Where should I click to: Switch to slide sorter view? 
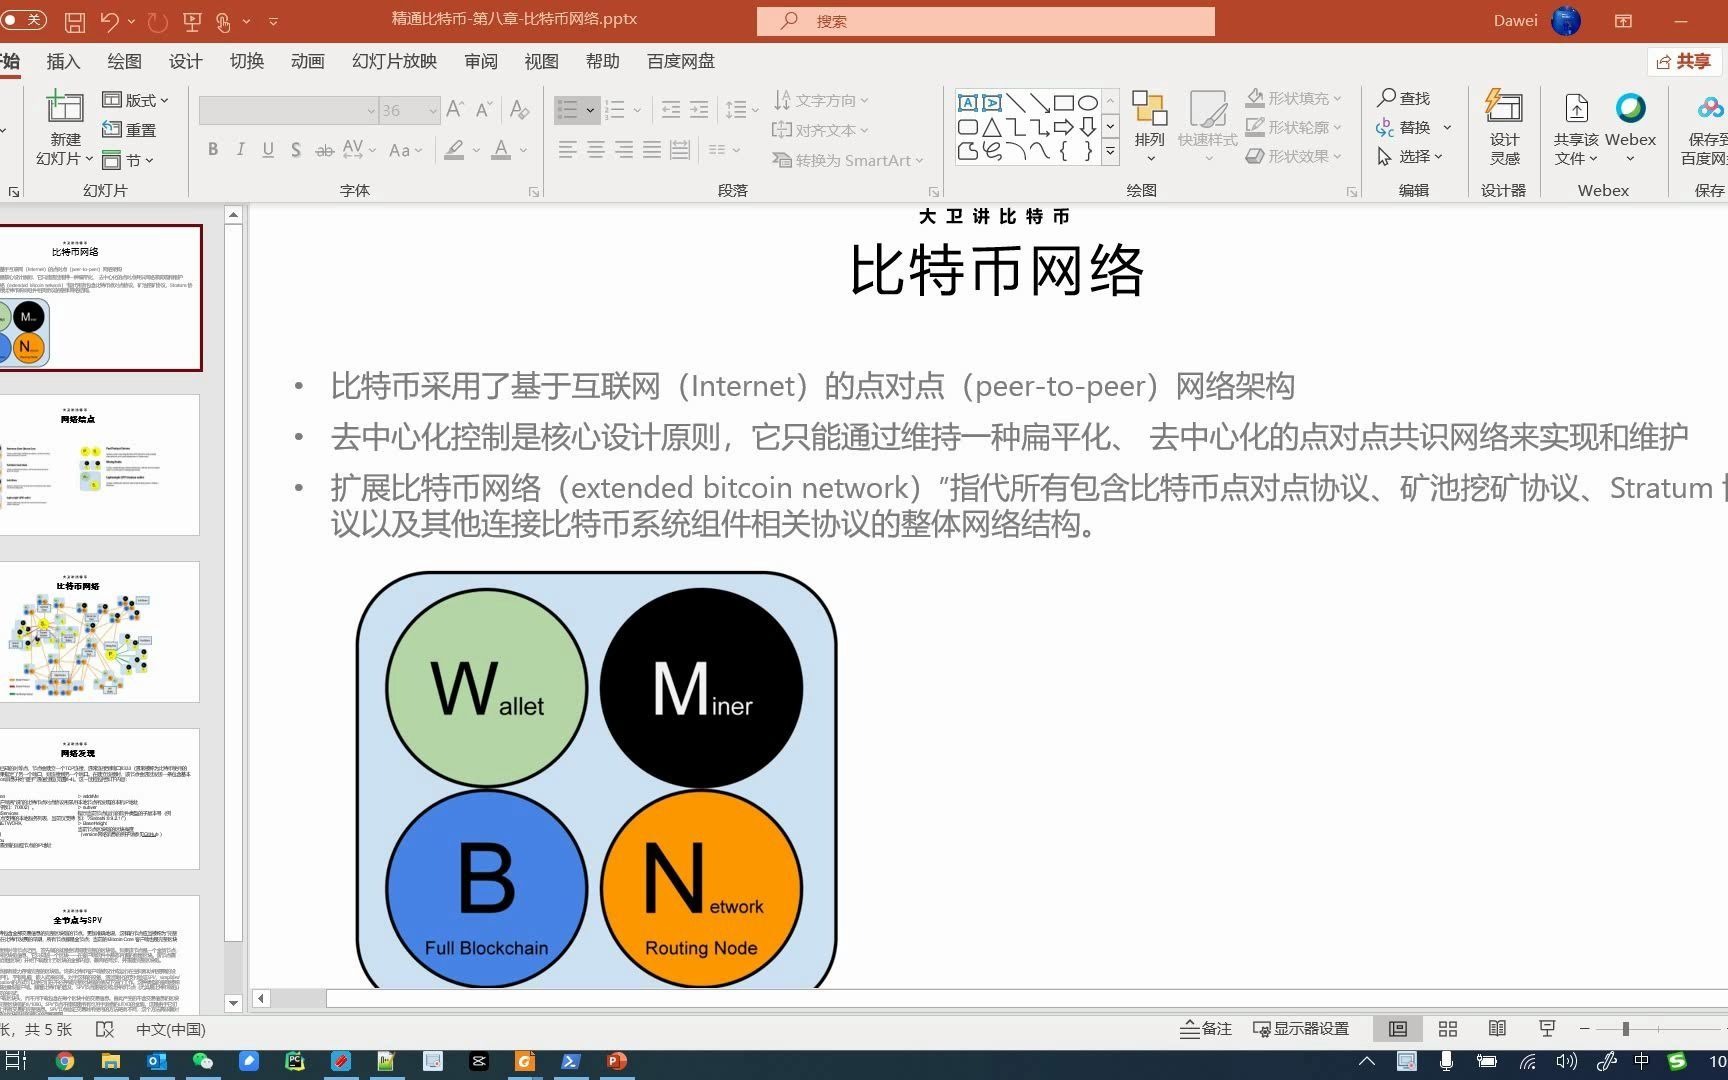[1447, 1029]
